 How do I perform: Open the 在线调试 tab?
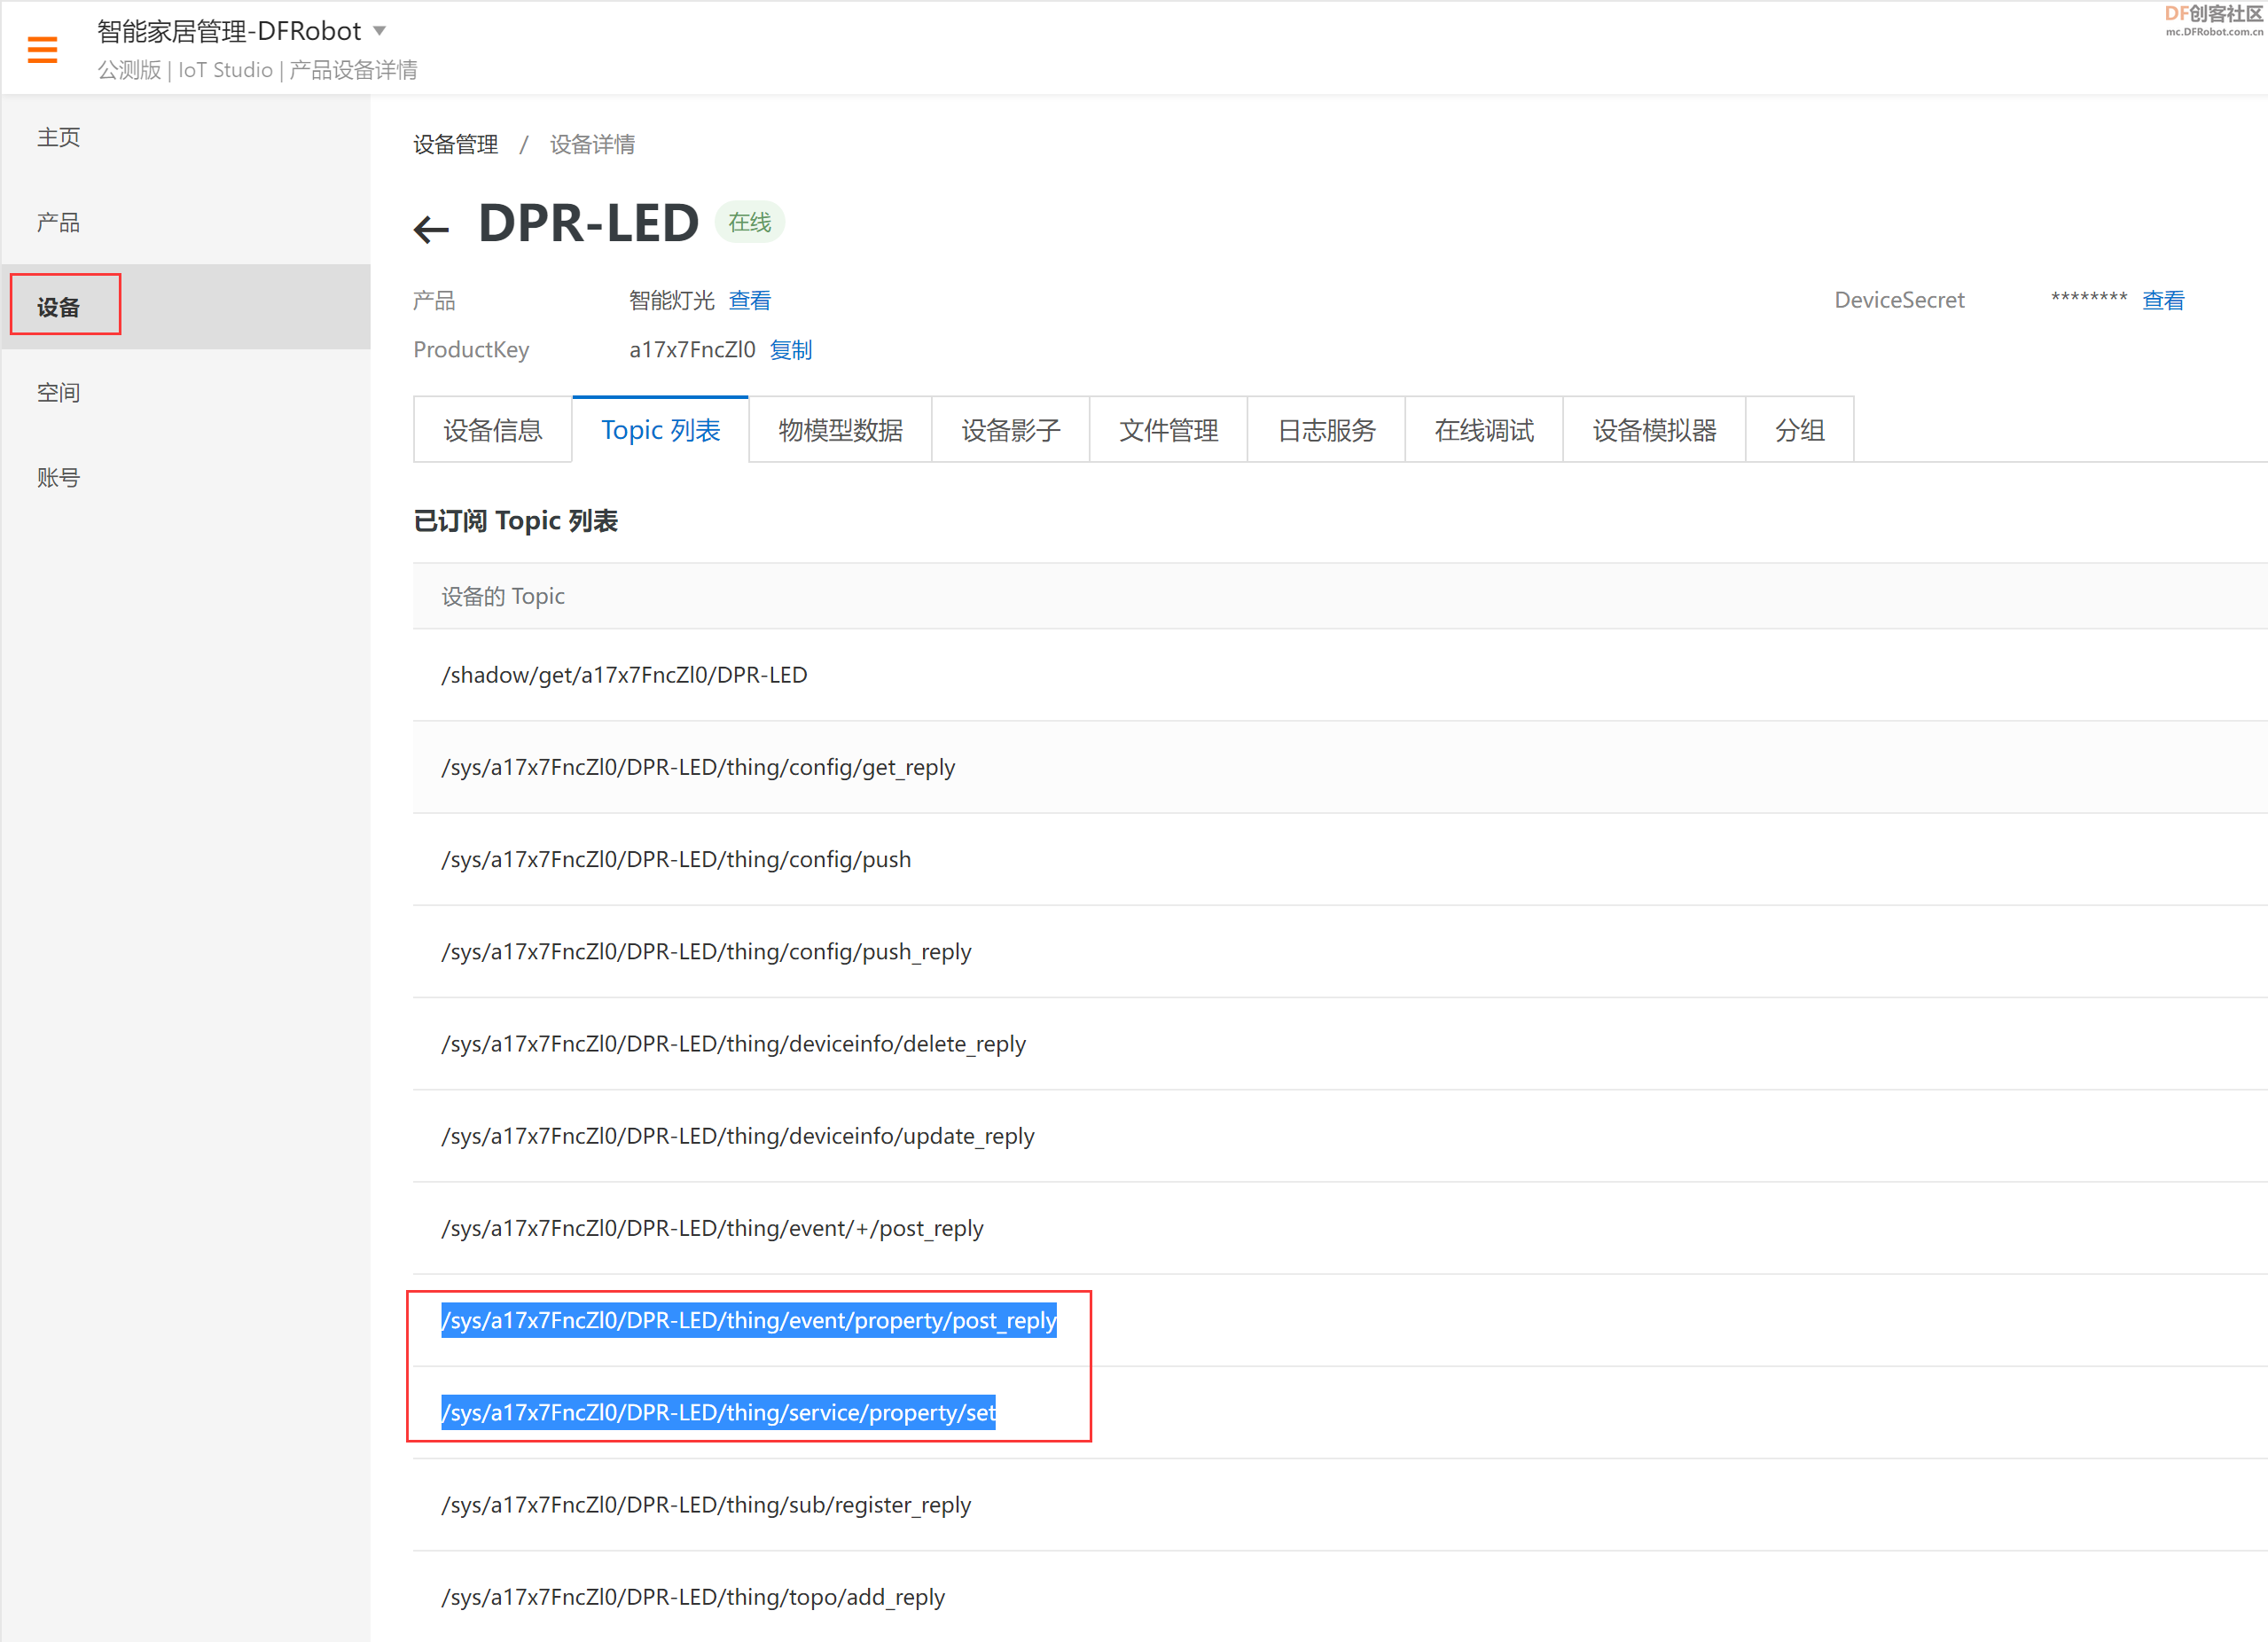[x=1484, y=430]
